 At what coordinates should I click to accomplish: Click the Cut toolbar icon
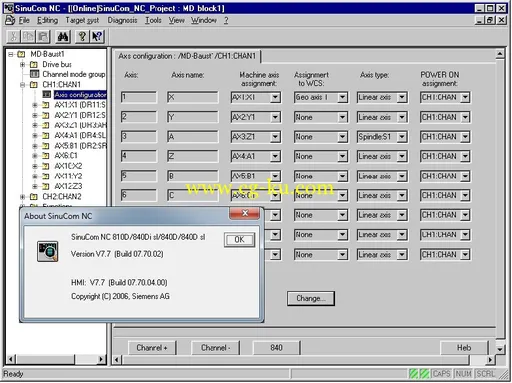pos(14,36)
